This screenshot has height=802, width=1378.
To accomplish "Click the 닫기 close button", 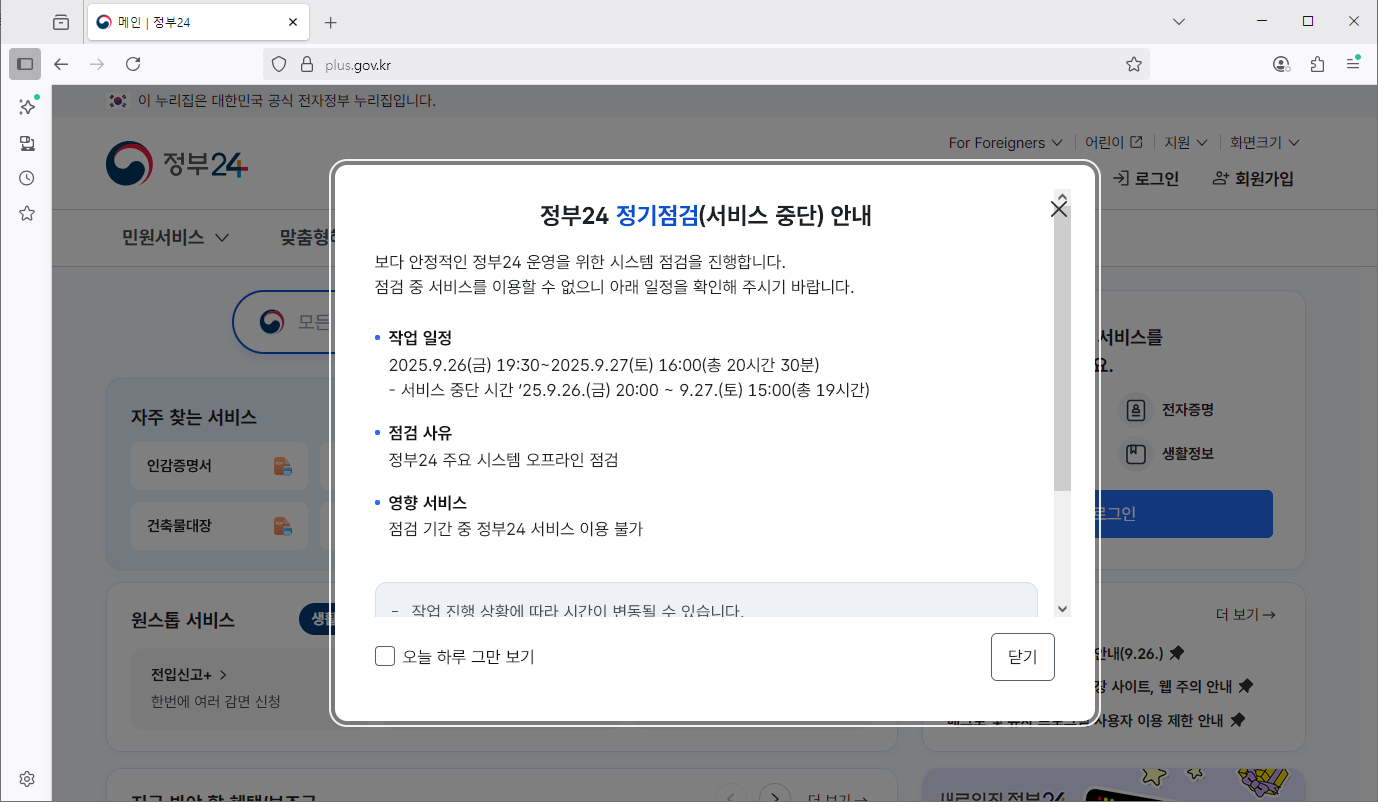I will (1022, 656).
